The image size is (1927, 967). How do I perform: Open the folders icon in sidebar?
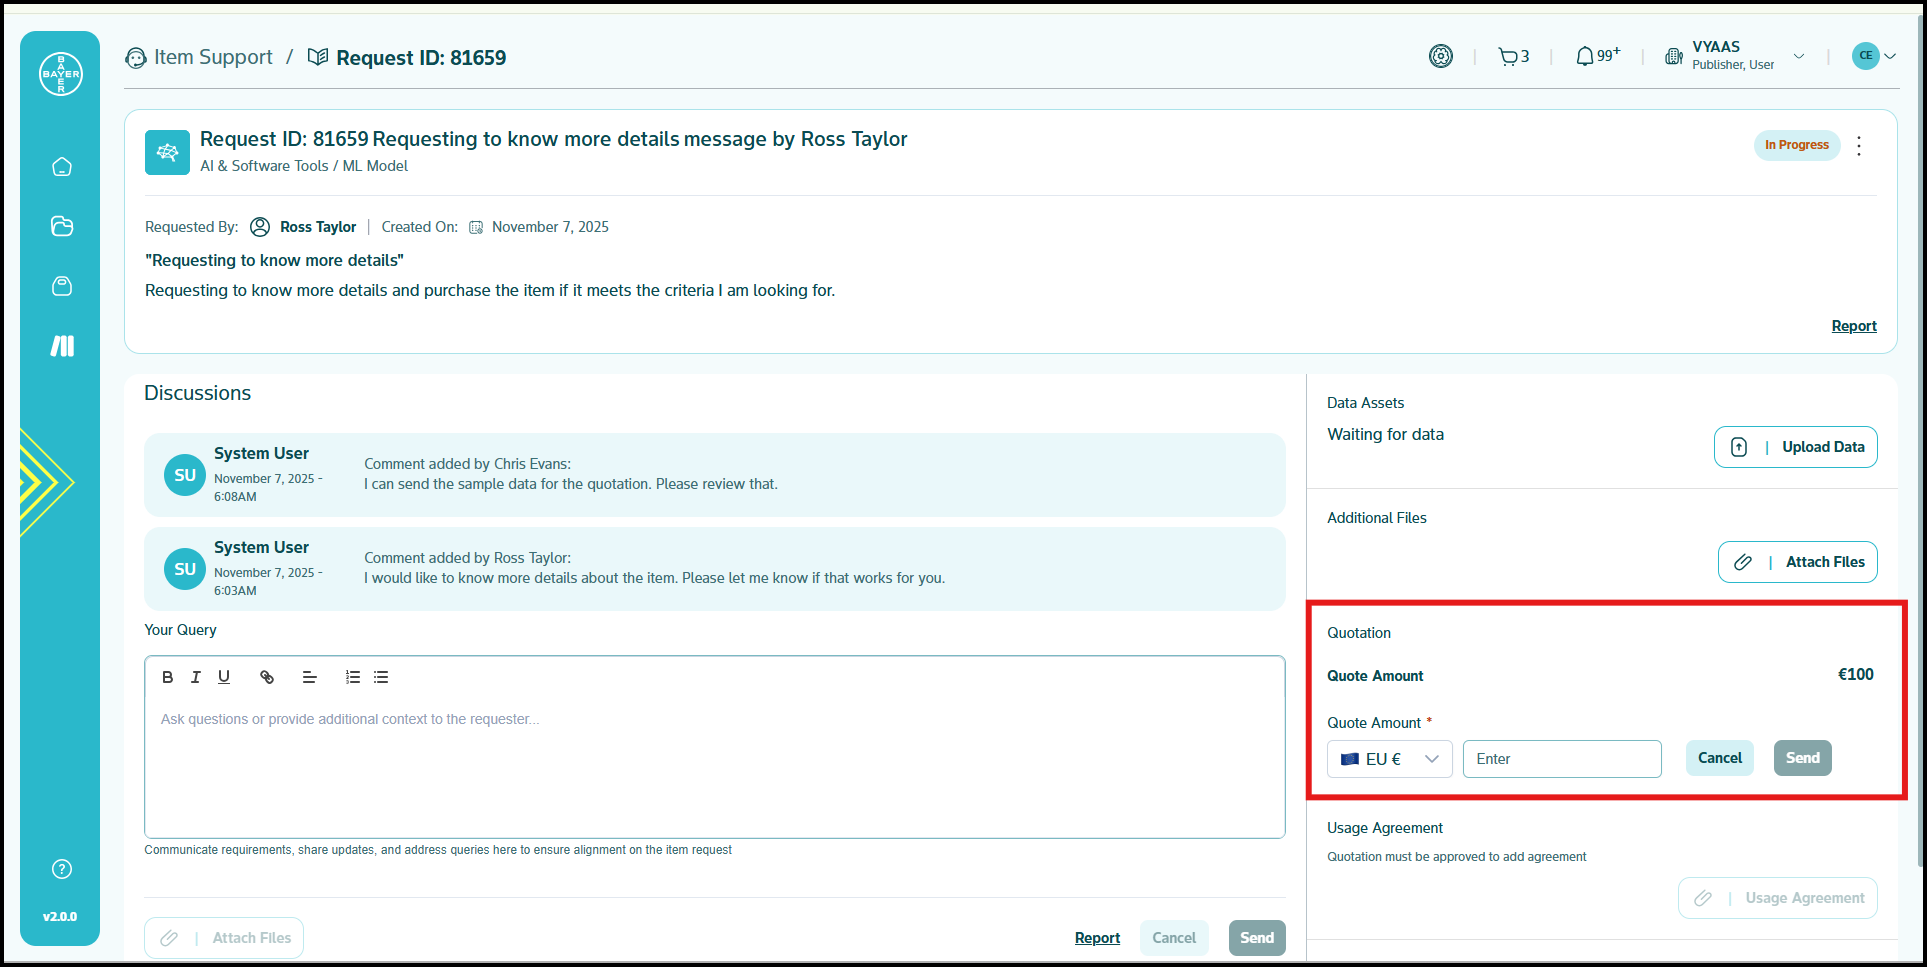pyautogui.click(x=62, y=226)
